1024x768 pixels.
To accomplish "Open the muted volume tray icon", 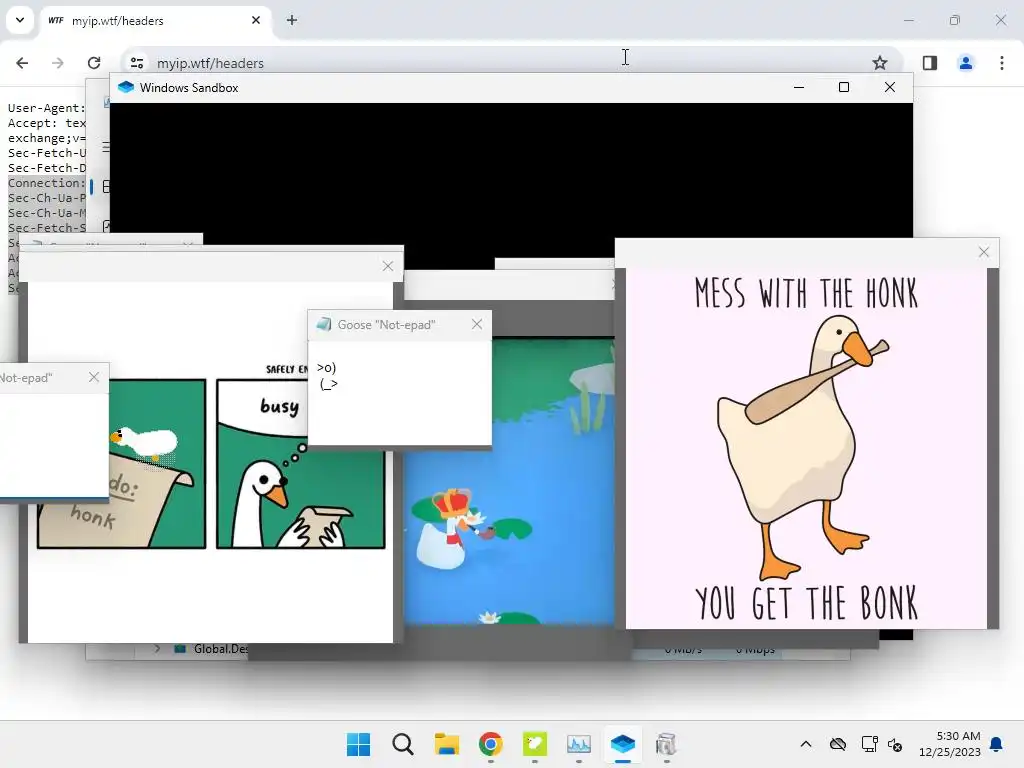I will (x=895, y=744).
